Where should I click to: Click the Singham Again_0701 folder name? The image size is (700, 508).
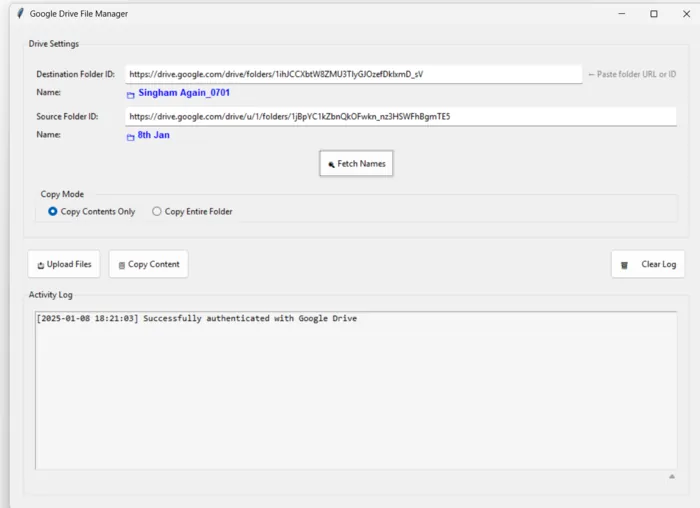[184, 93]
